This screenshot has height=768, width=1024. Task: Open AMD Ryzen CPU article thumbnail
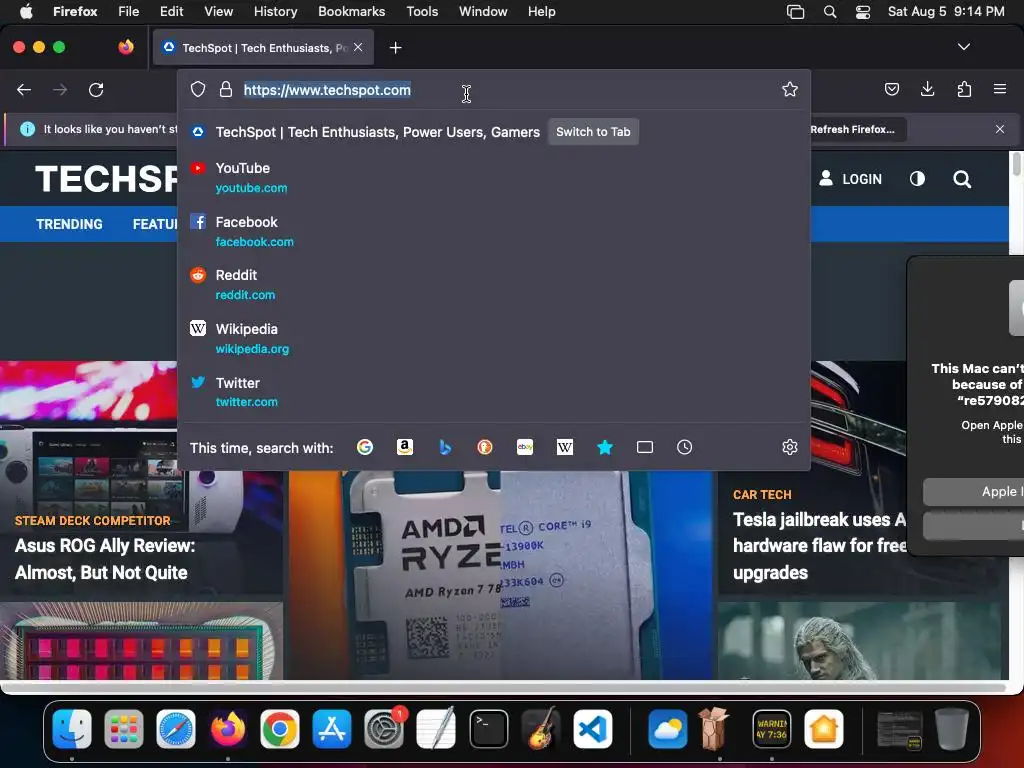(500, 576)
